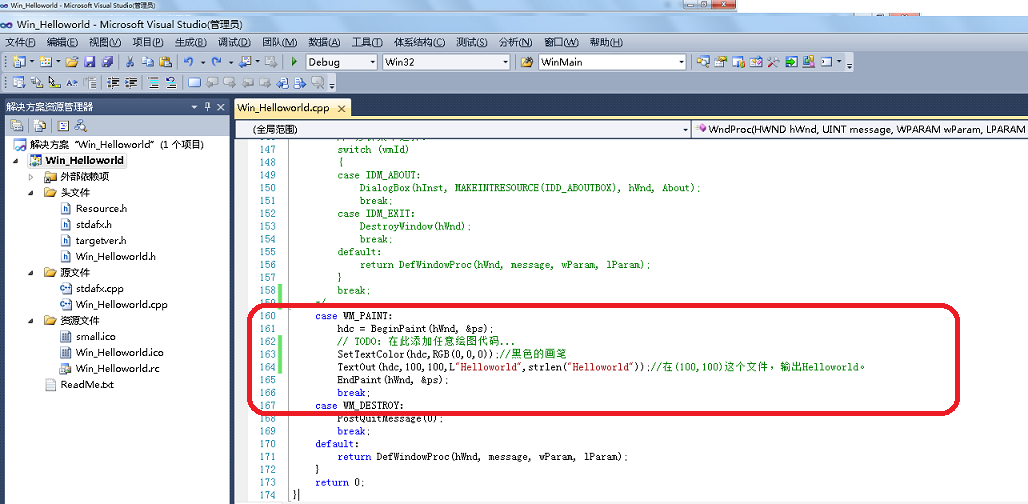Select small.ico resource file
Screen dimensions: 1028x504
coord(95,336)
